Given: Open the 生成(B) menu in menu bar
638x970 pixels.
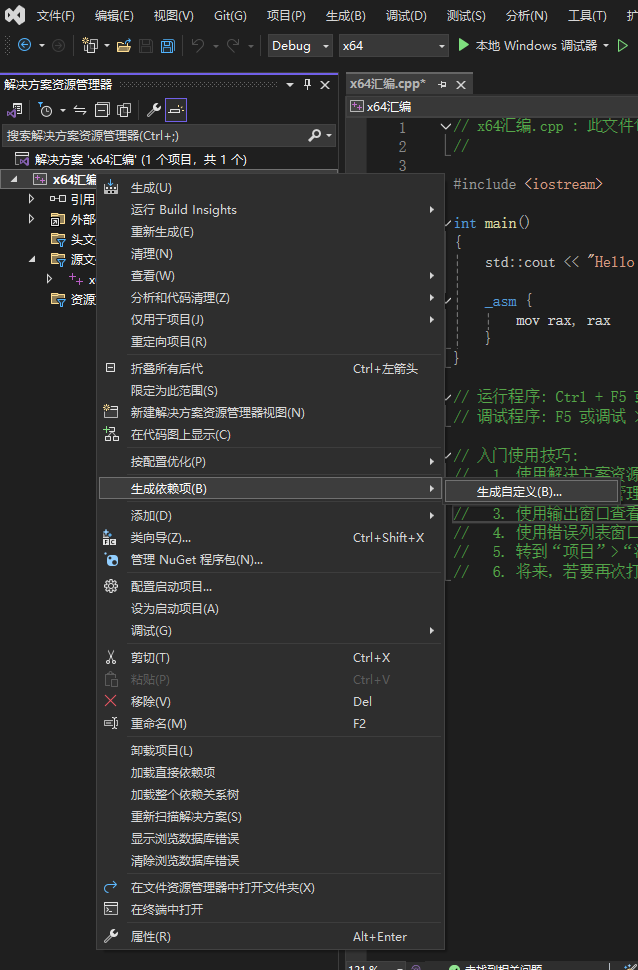Looking at the screenshot, I should pyautogui.click(x=345, y=15).
